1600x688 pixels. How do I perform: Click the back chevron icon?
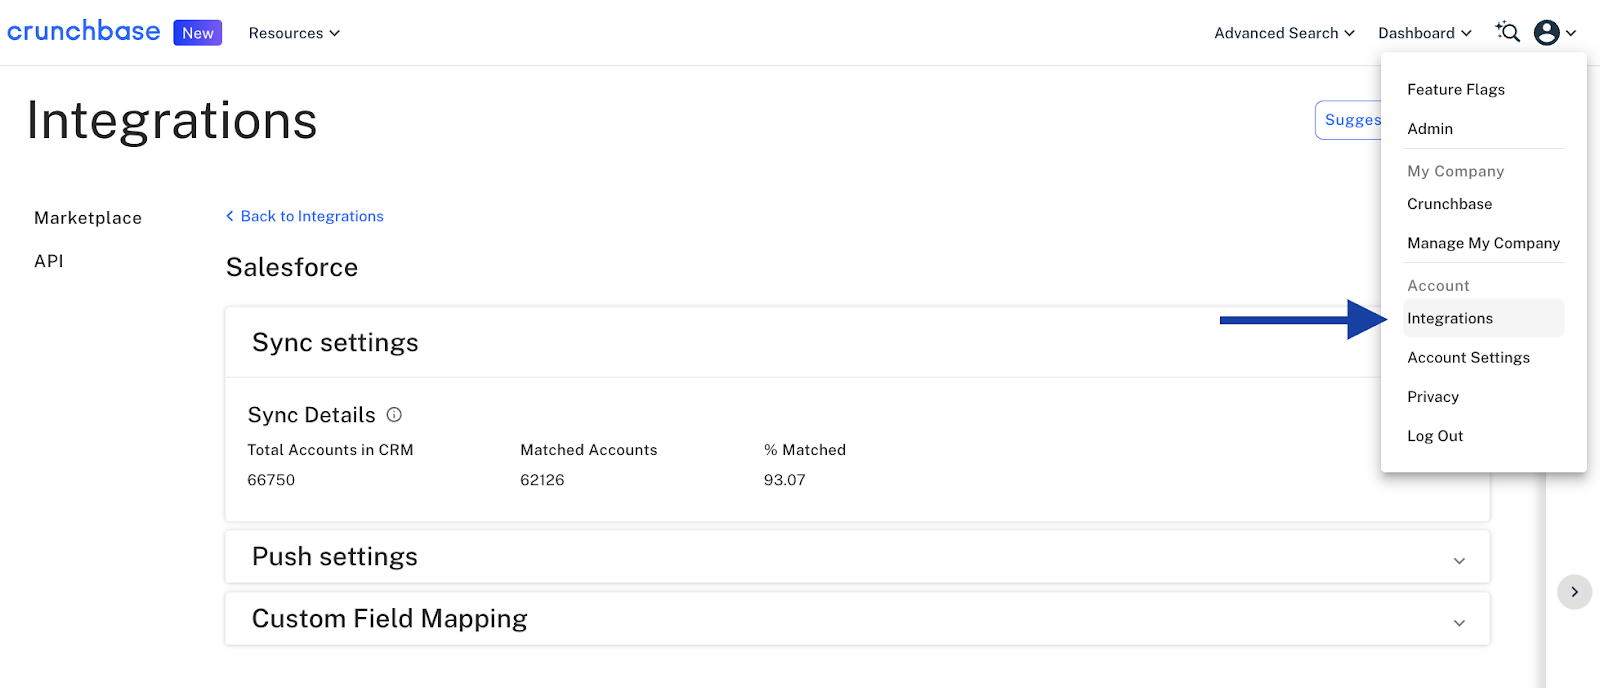tap(230, 216)
